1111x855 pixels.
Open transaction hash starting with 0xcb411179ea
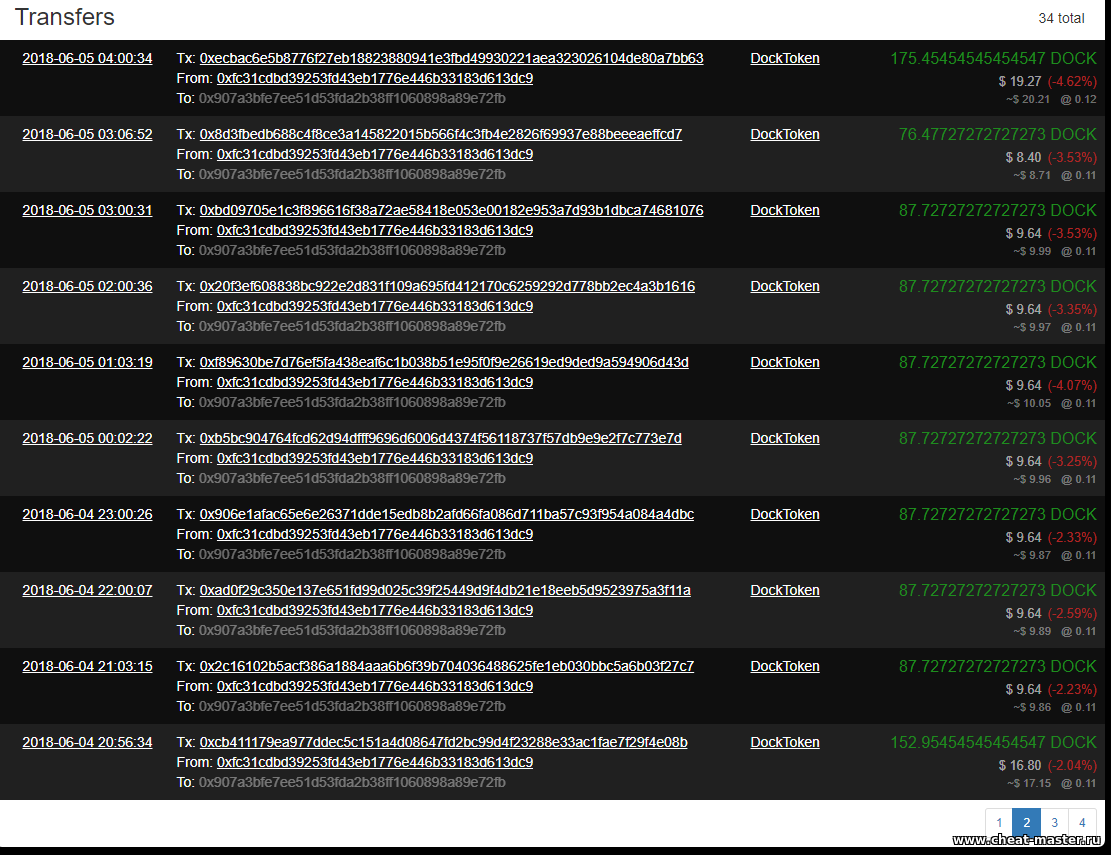click(443, 742)
